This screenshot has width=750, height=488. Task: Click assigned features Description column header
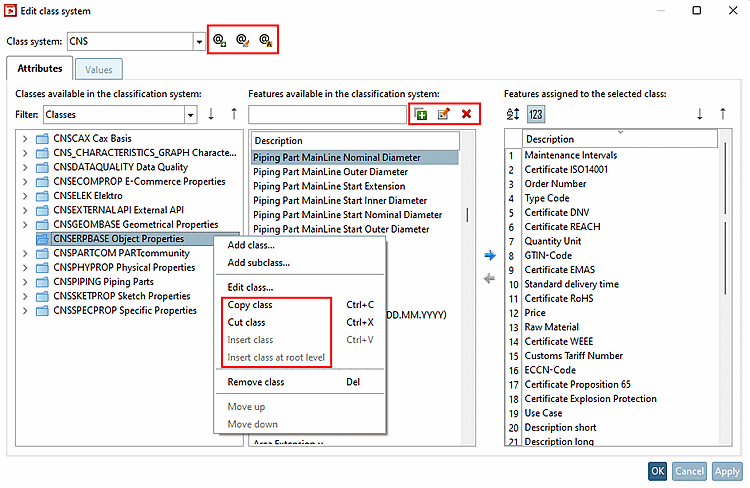point(620,139)
